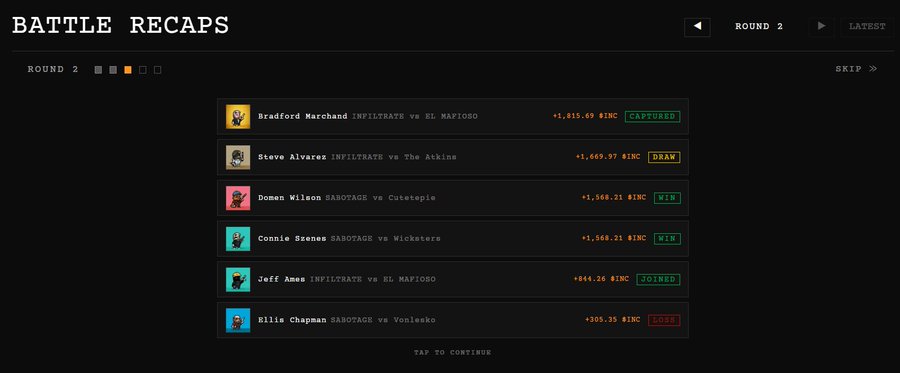900x373 pixels.
Task: Click 'SABOTAGE vs Wicksters' text
Action: tap(386, 239)
